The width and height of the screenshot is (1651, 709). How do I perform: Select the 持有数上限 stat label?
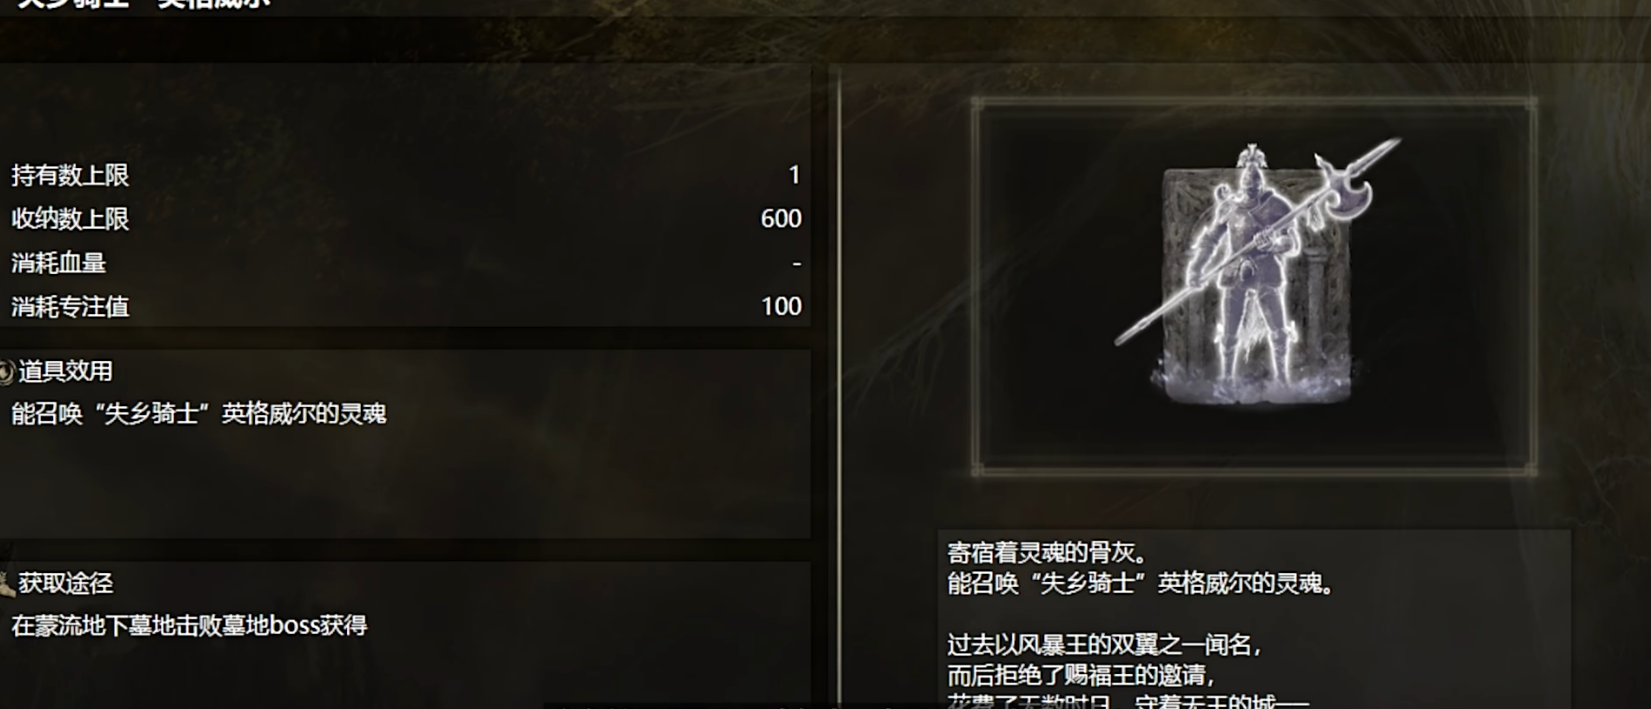pos(70,176)
